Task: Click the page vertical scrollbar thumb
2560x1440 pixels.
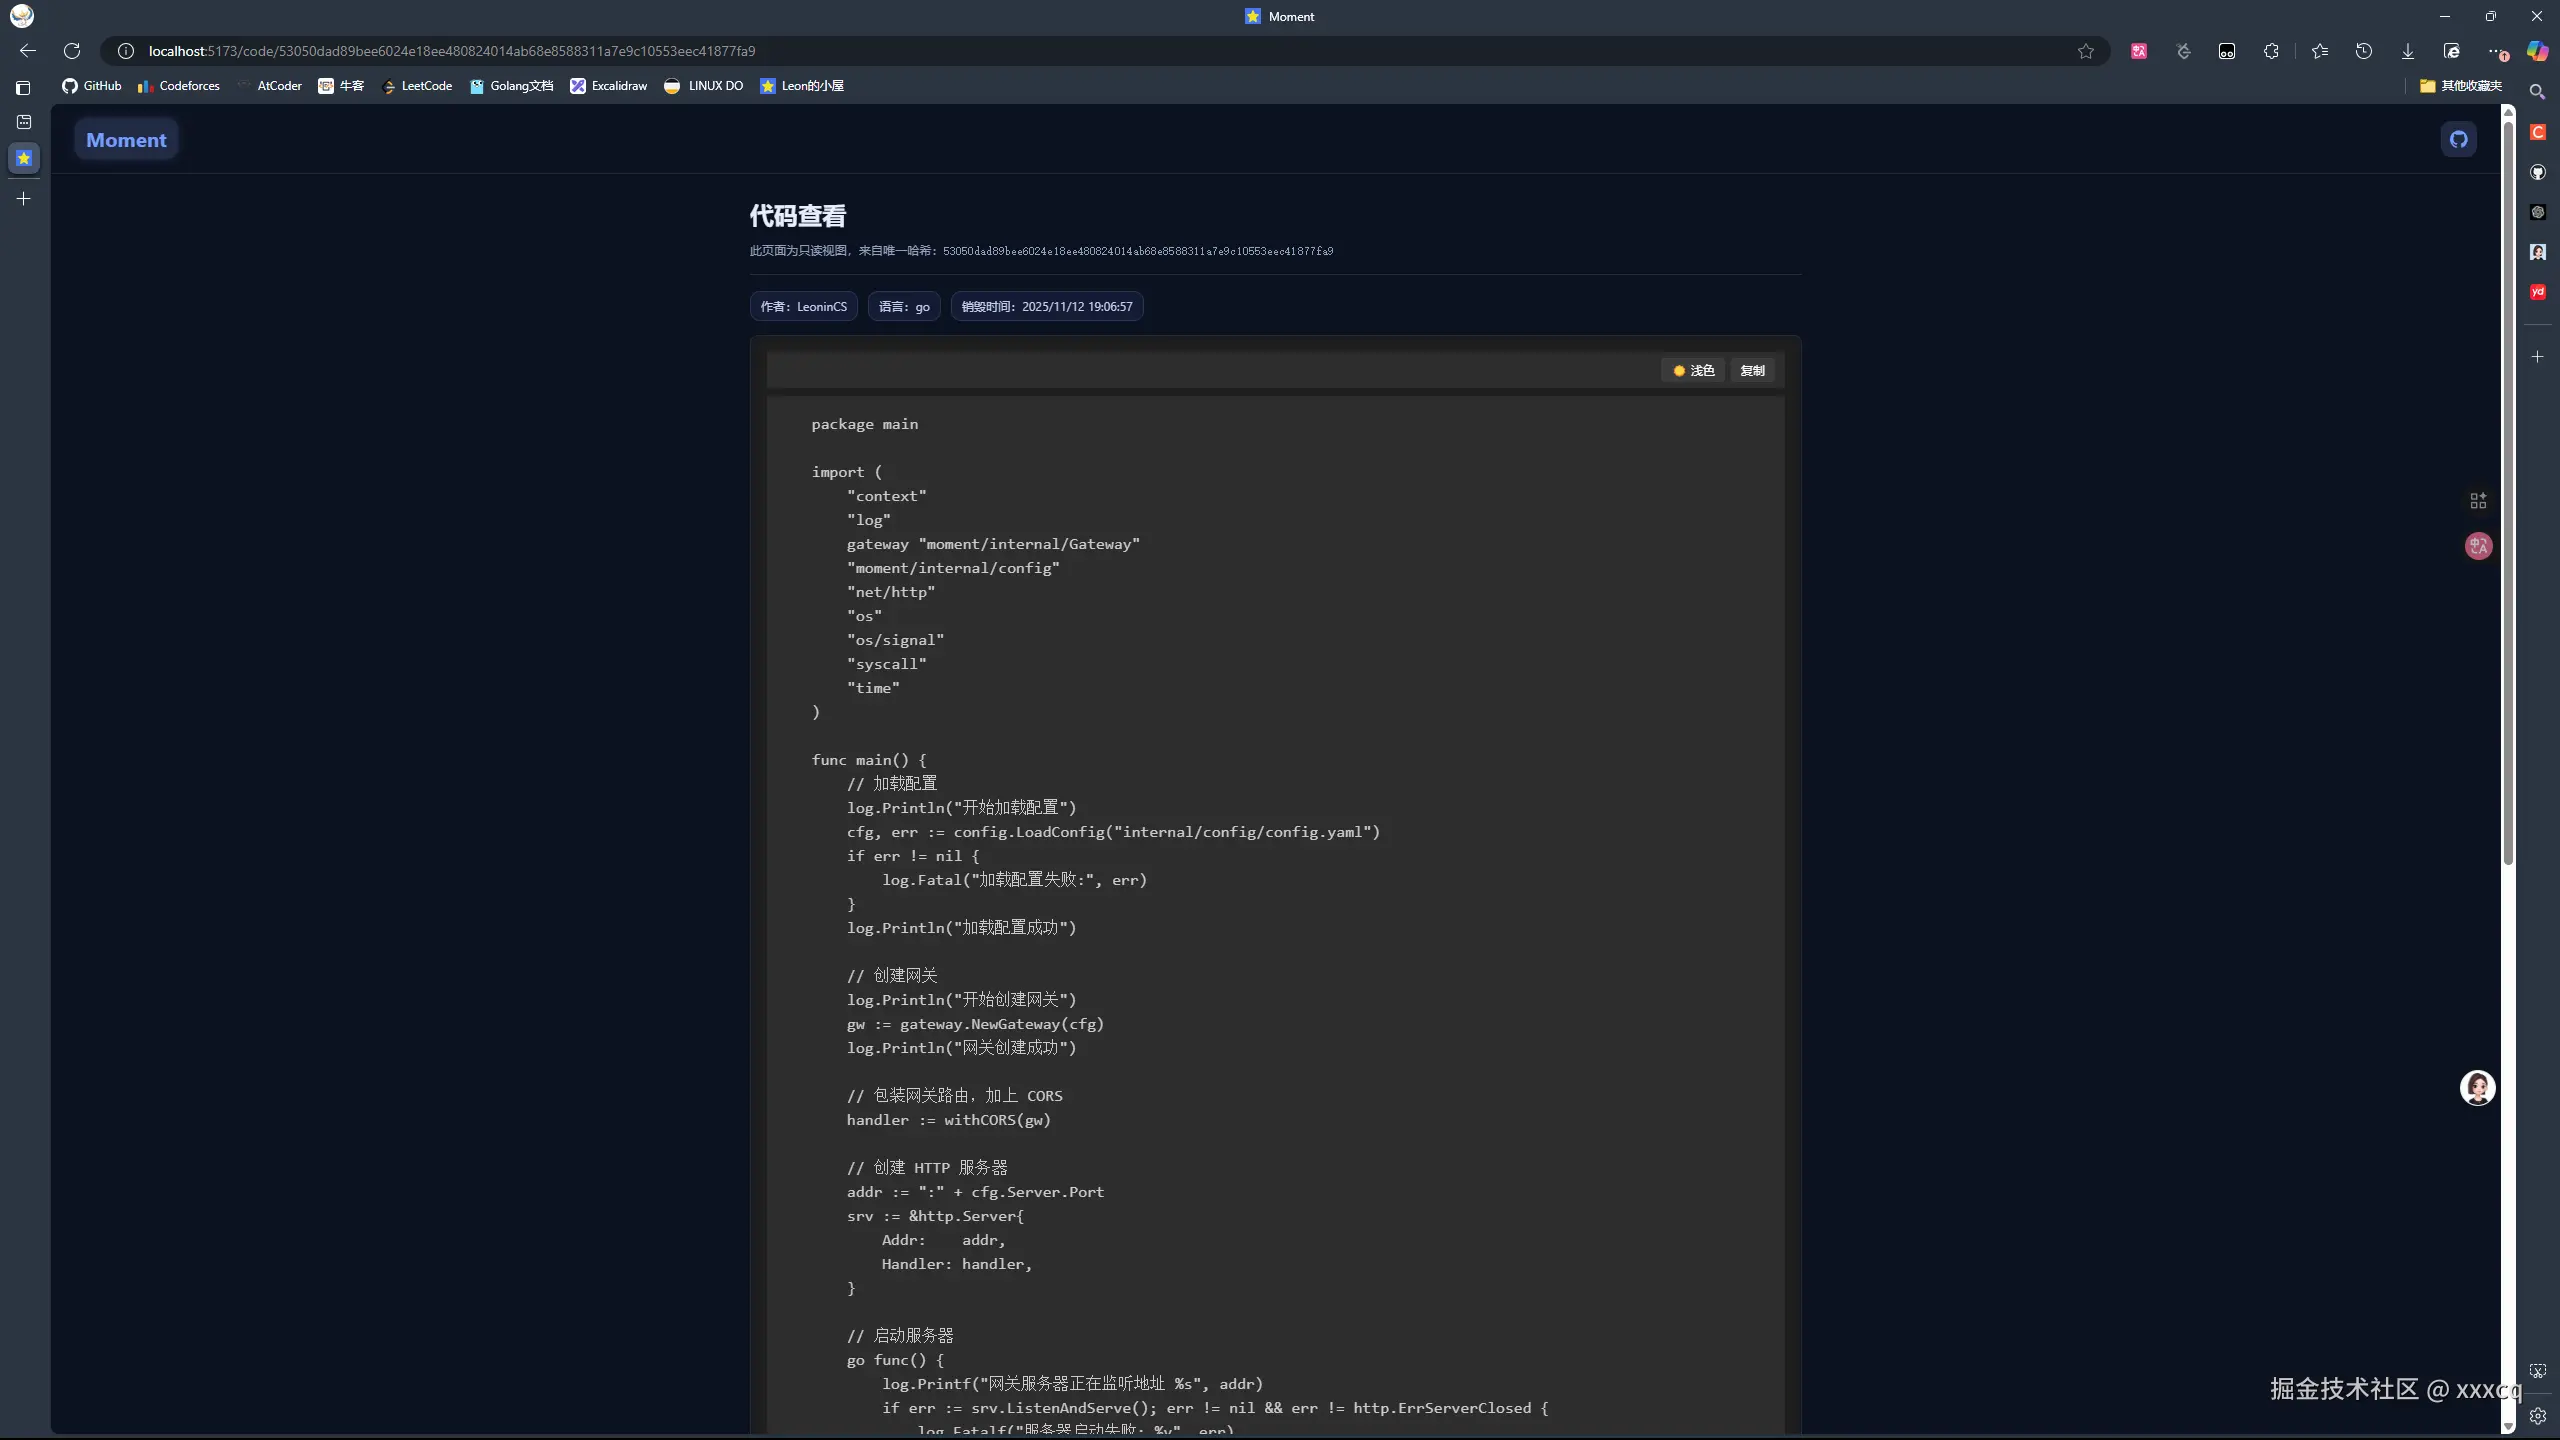Action: pos(2508,490)
